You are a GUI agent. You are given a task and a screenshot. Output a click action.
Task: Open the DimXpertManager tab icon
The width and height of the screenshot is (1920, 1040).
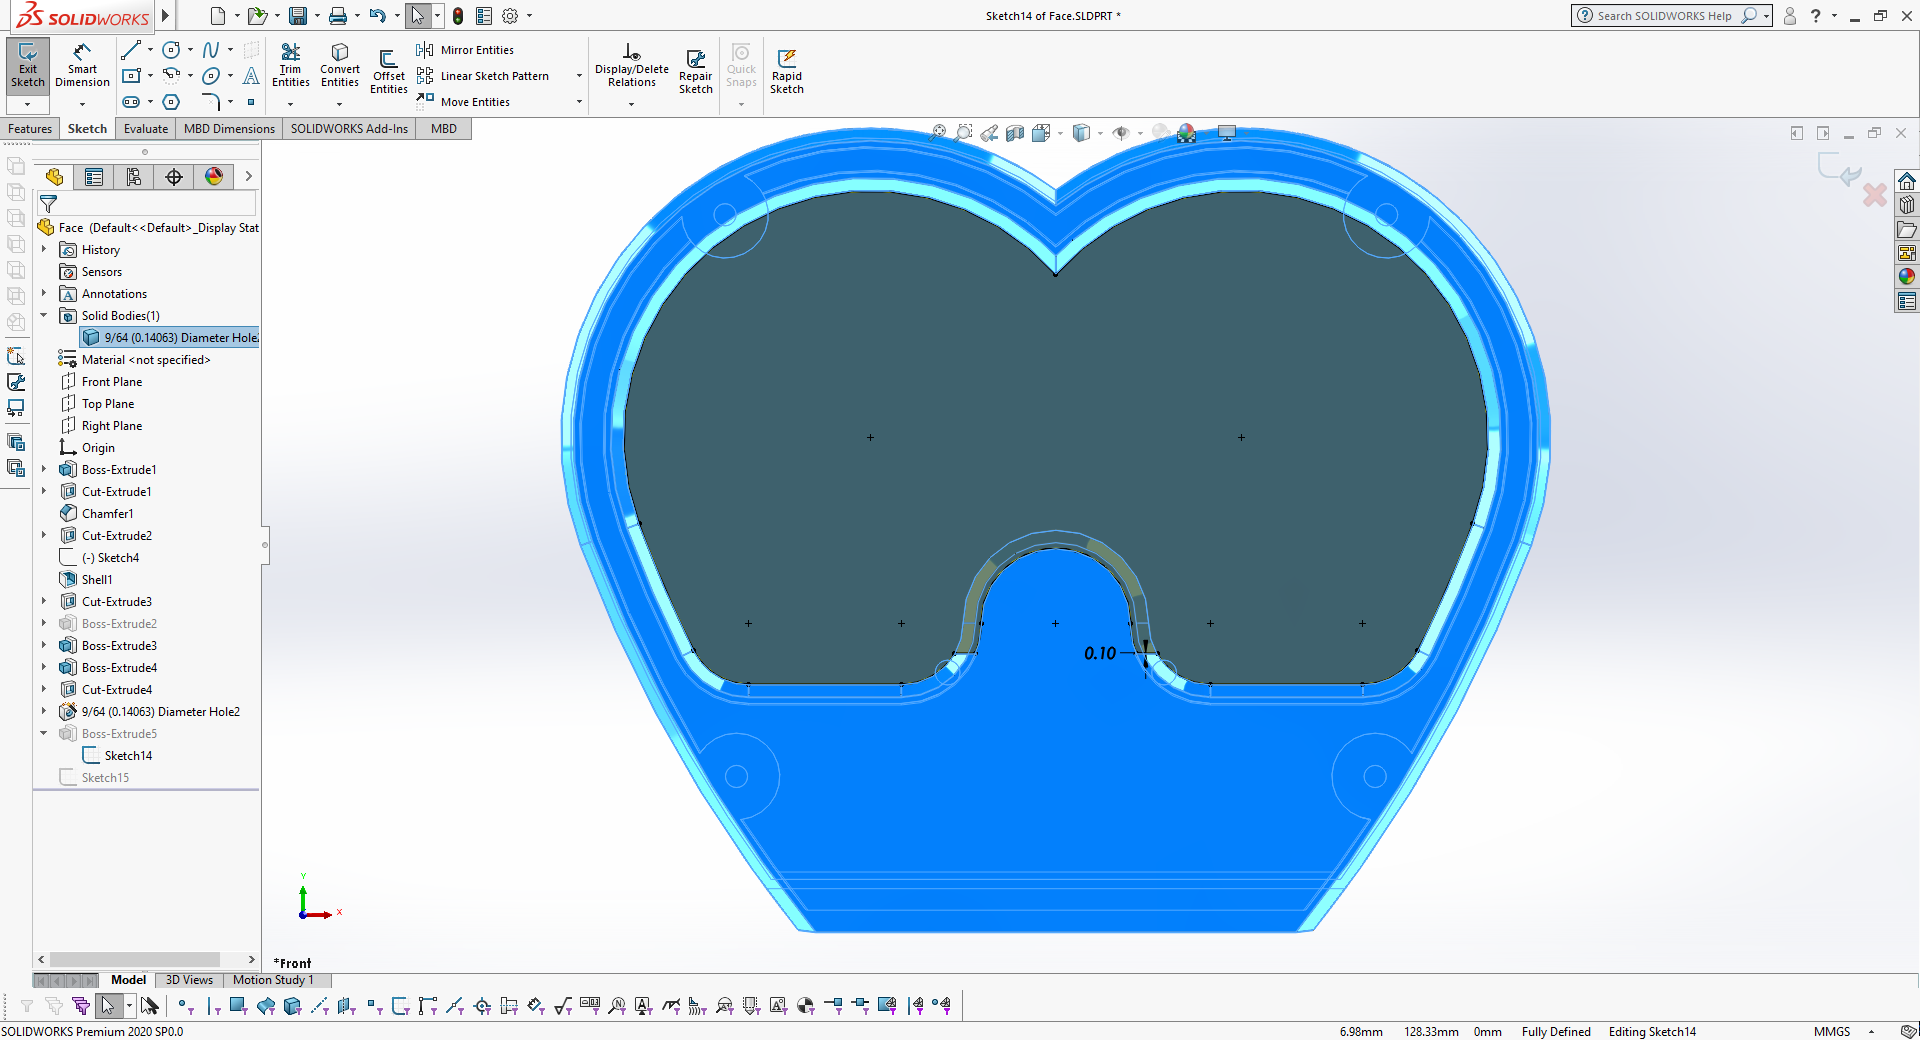click(x=174, y=177)
